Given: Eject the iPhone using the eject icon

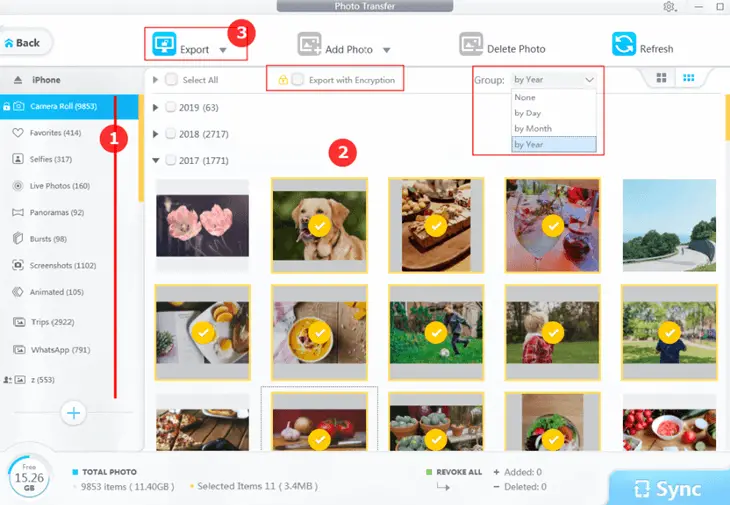Looking at the screenshot, I should [18, 80].
